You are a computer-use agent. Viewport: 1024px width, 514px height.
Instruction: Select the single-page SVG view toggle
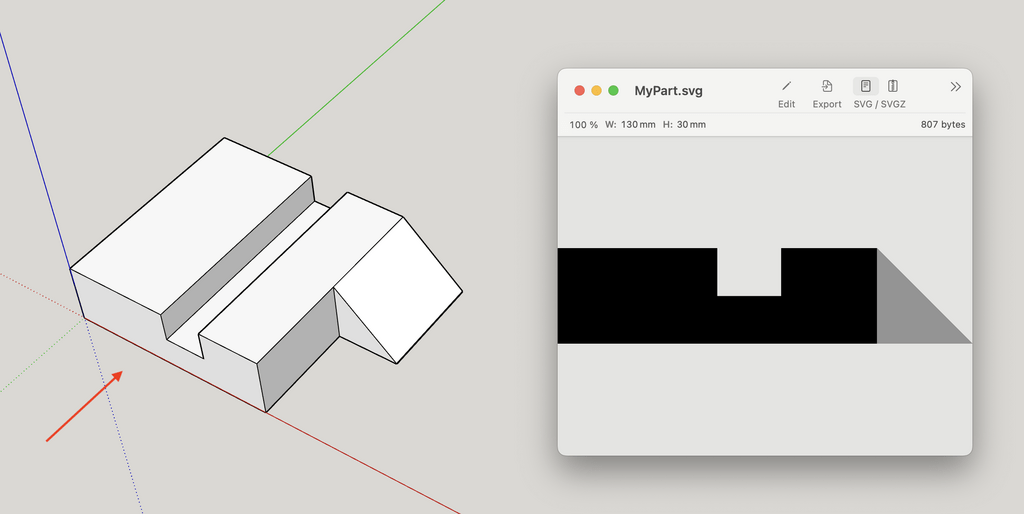pyautogui.click(x=865, y=86)
